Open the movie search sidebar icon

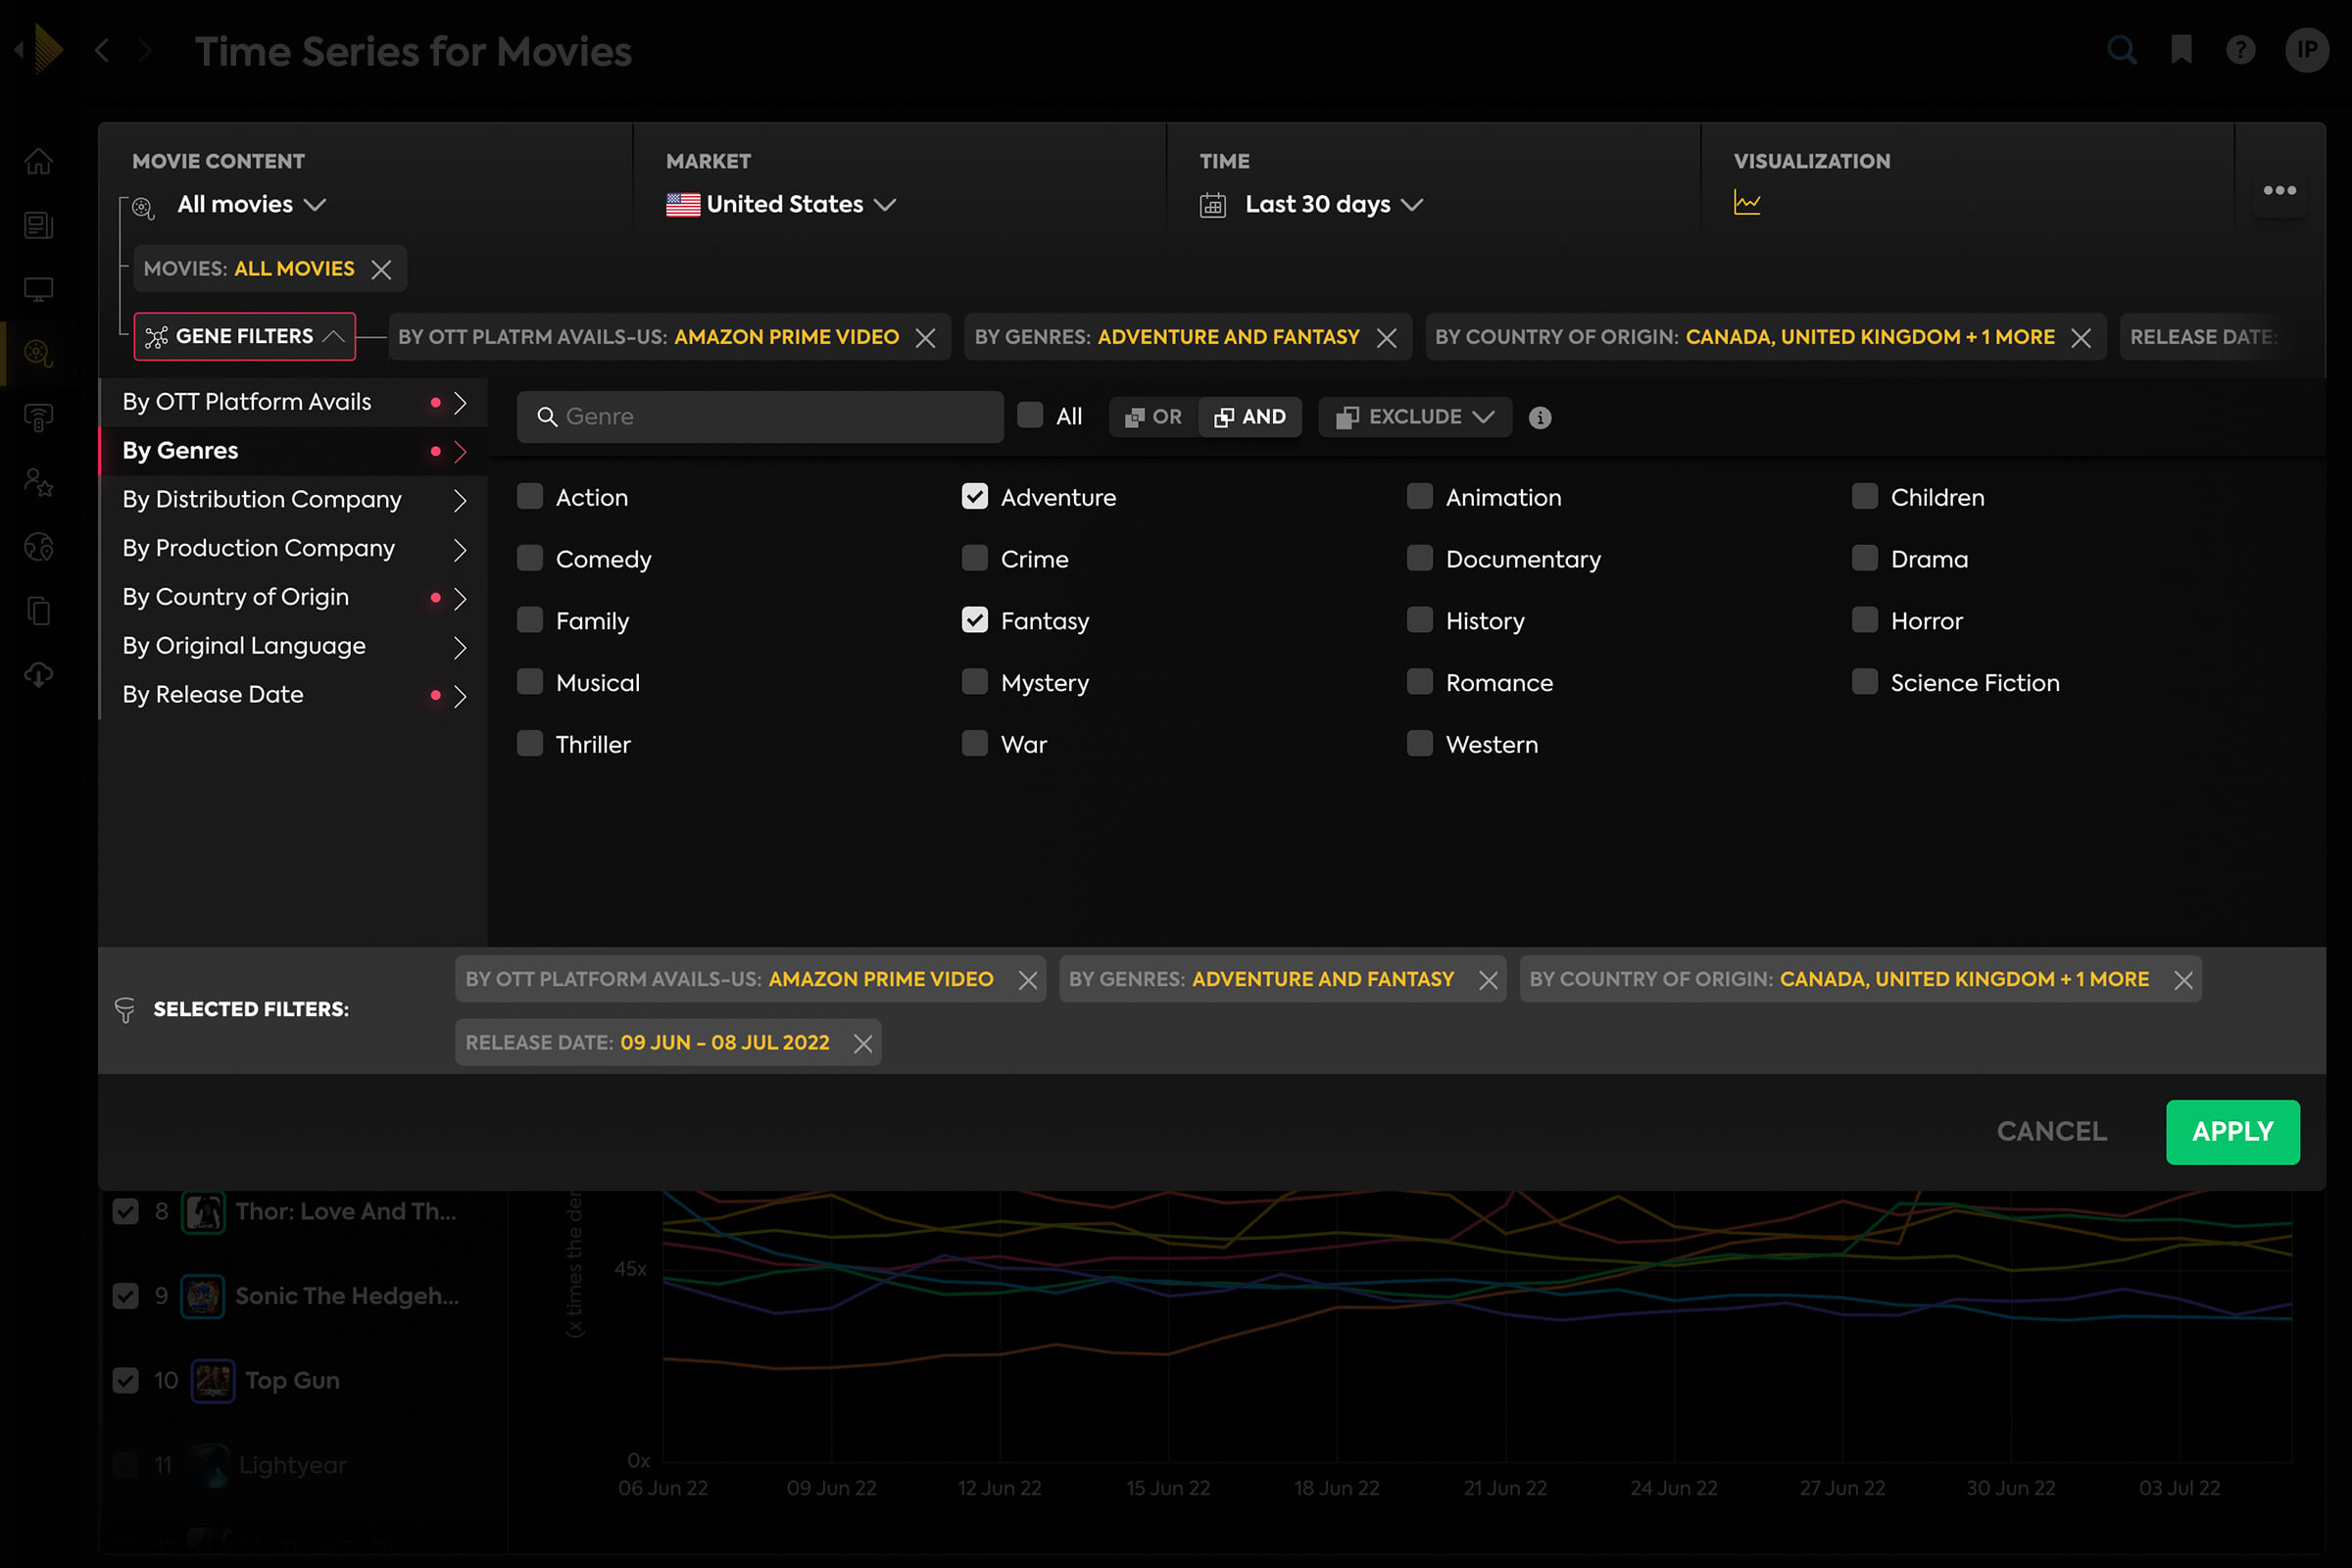[38, 353]
